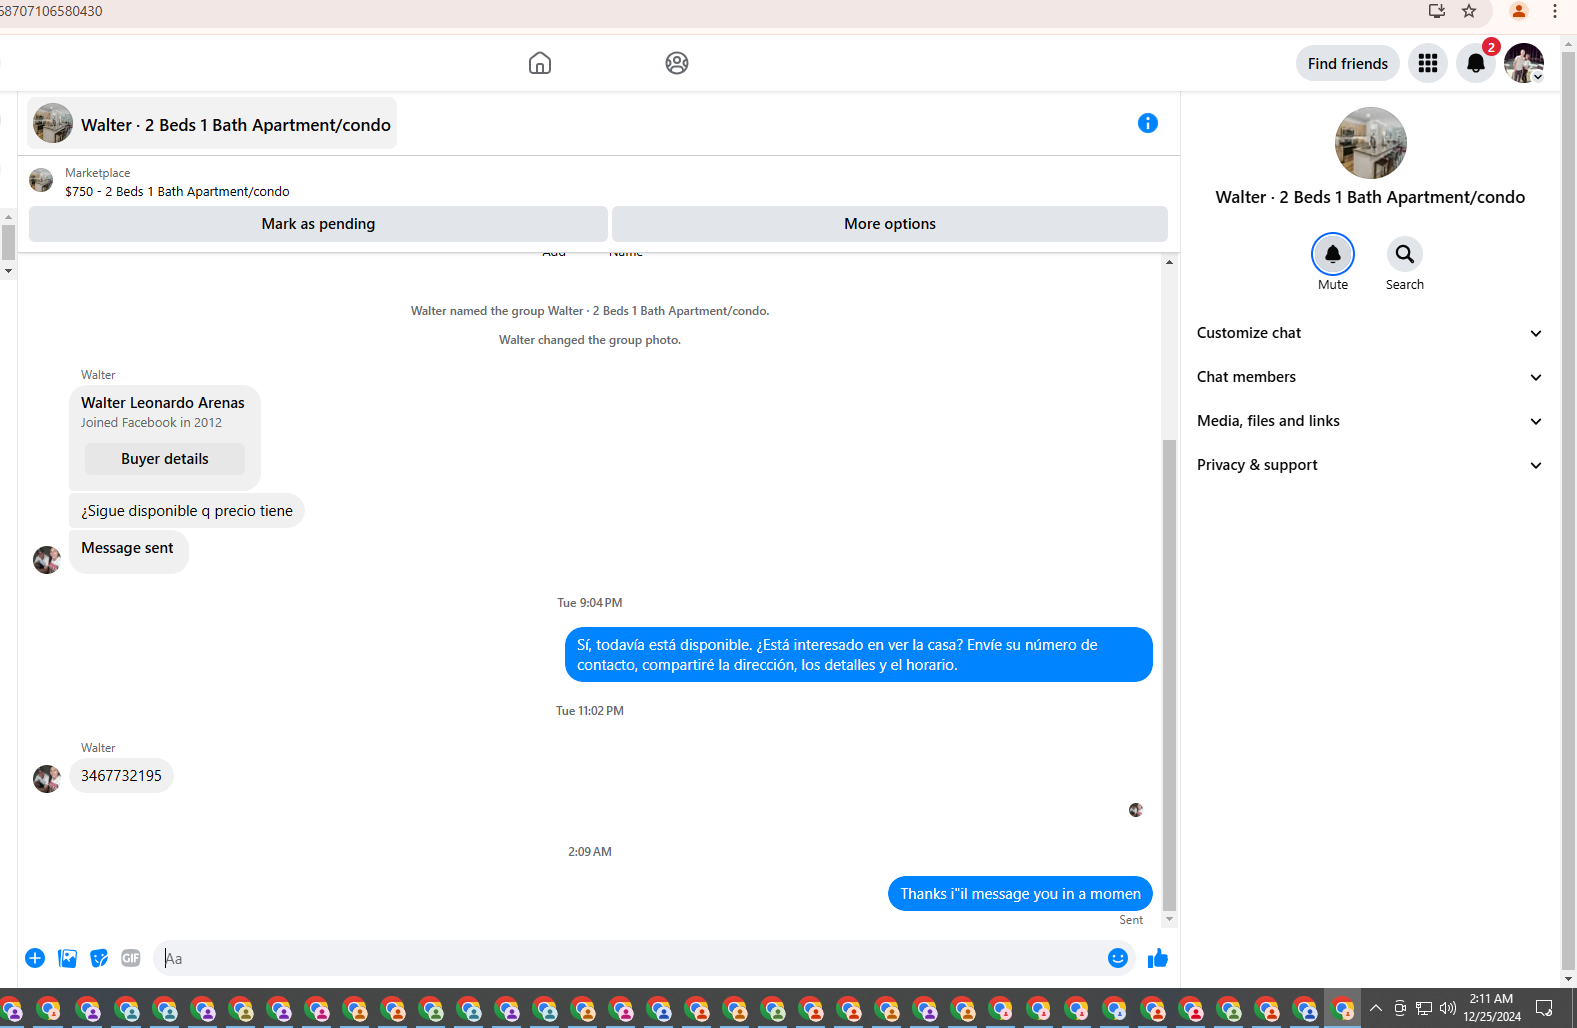Open the notifications bell with badge 2
This screenshot has height=1028, width=1577.
1476,63
